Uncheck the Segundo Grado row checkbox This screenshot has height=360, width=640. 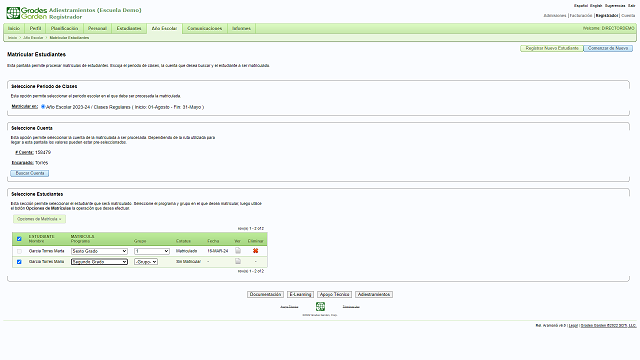click(x=19, y=262)
